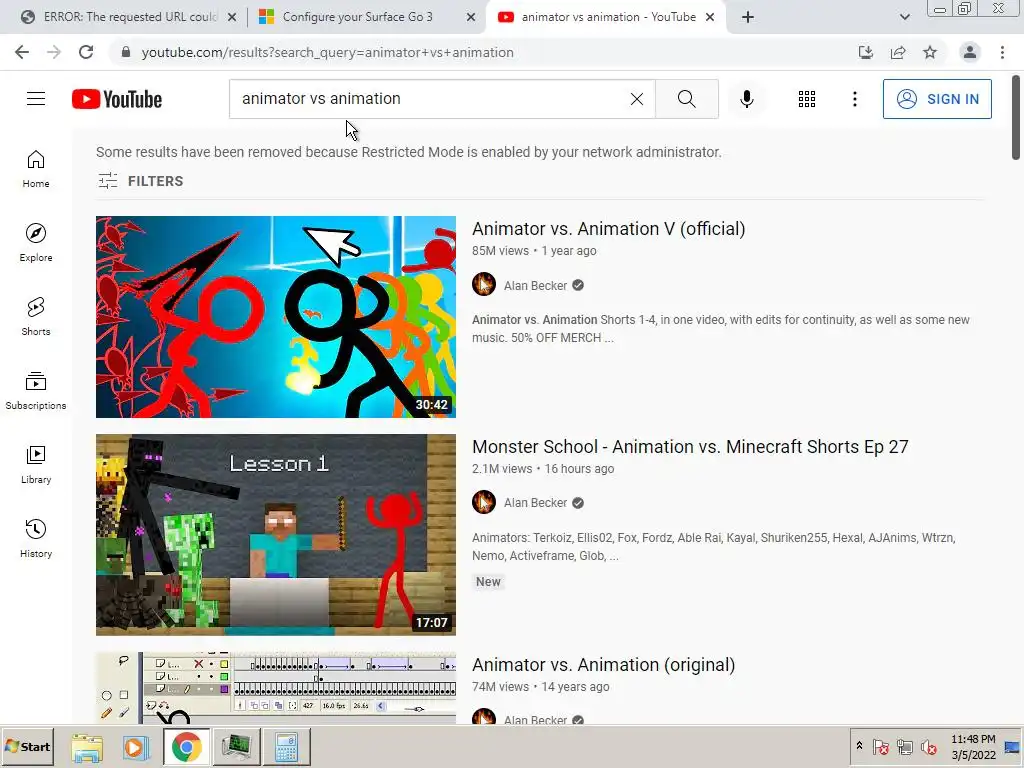Close the animator vs animation tab

pyautogui.click(x=710, y=18)
